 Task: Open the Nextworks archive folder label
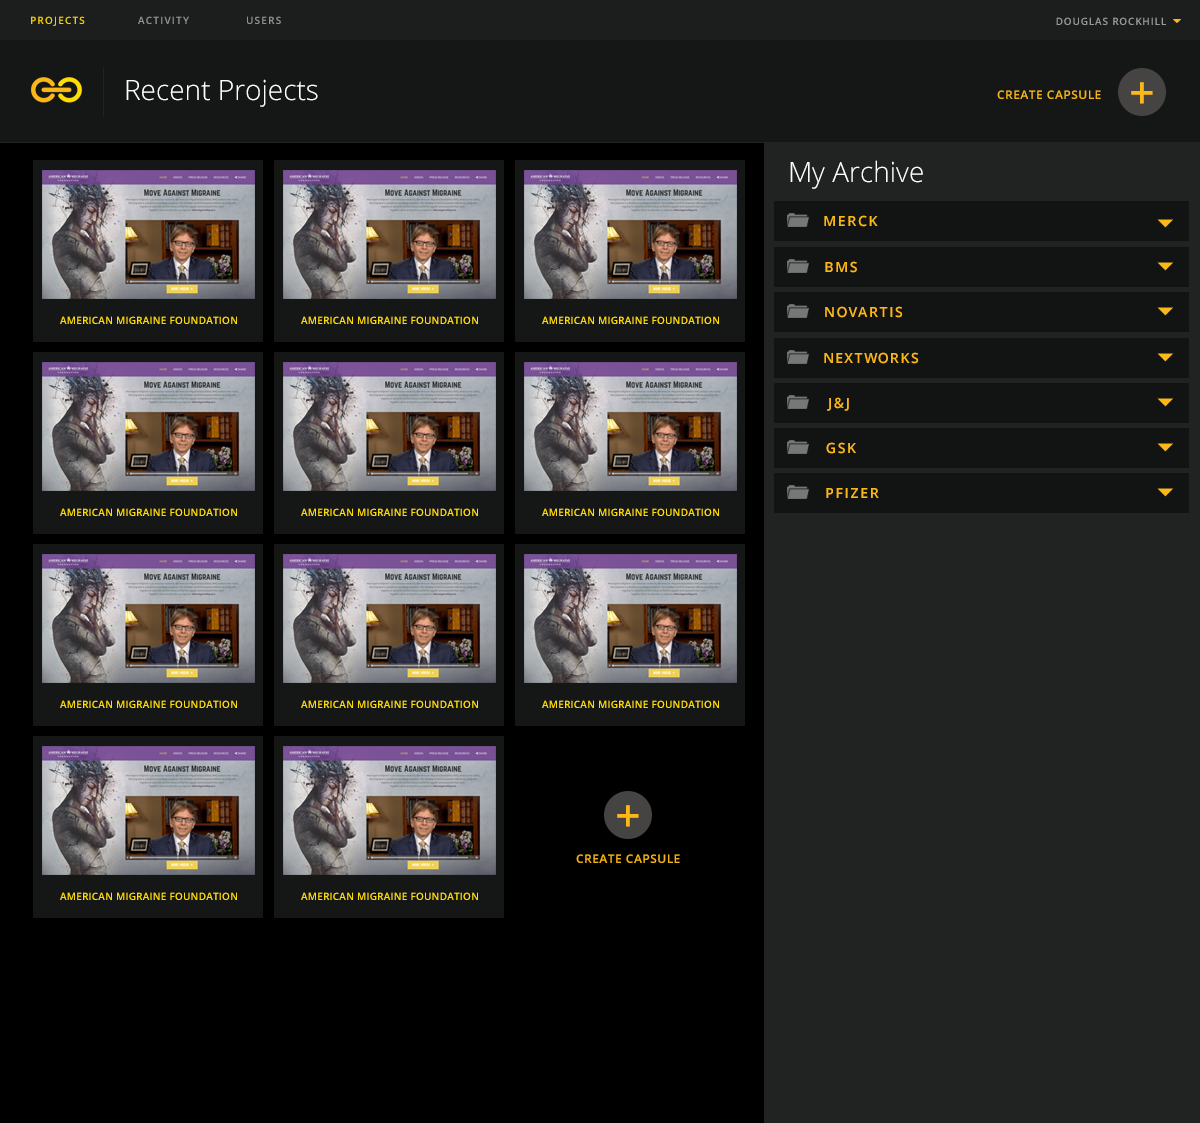tap(871, 358)
